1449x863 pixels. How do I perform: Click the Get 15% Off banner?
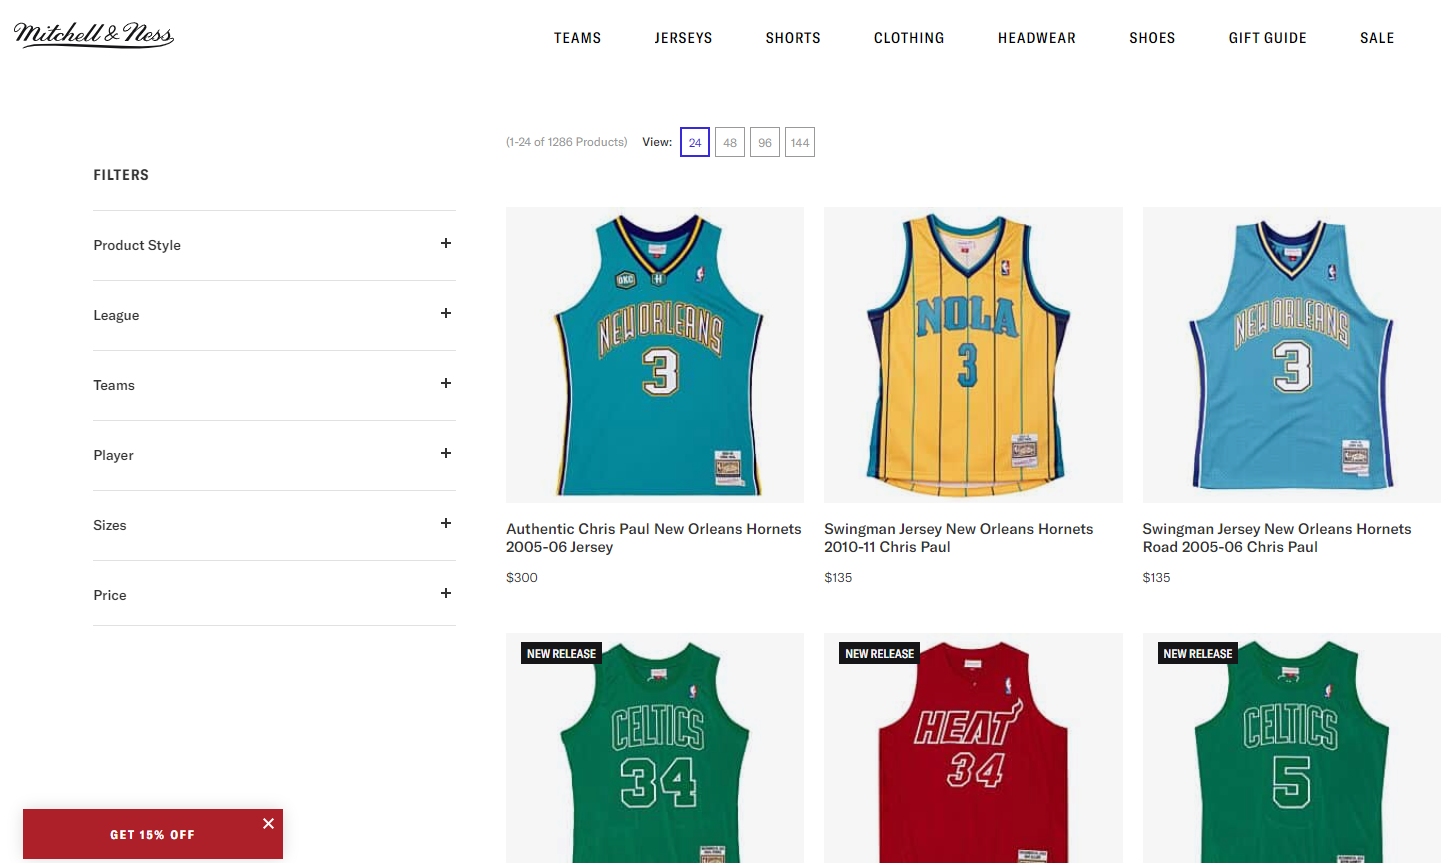[x=152, y=834]
